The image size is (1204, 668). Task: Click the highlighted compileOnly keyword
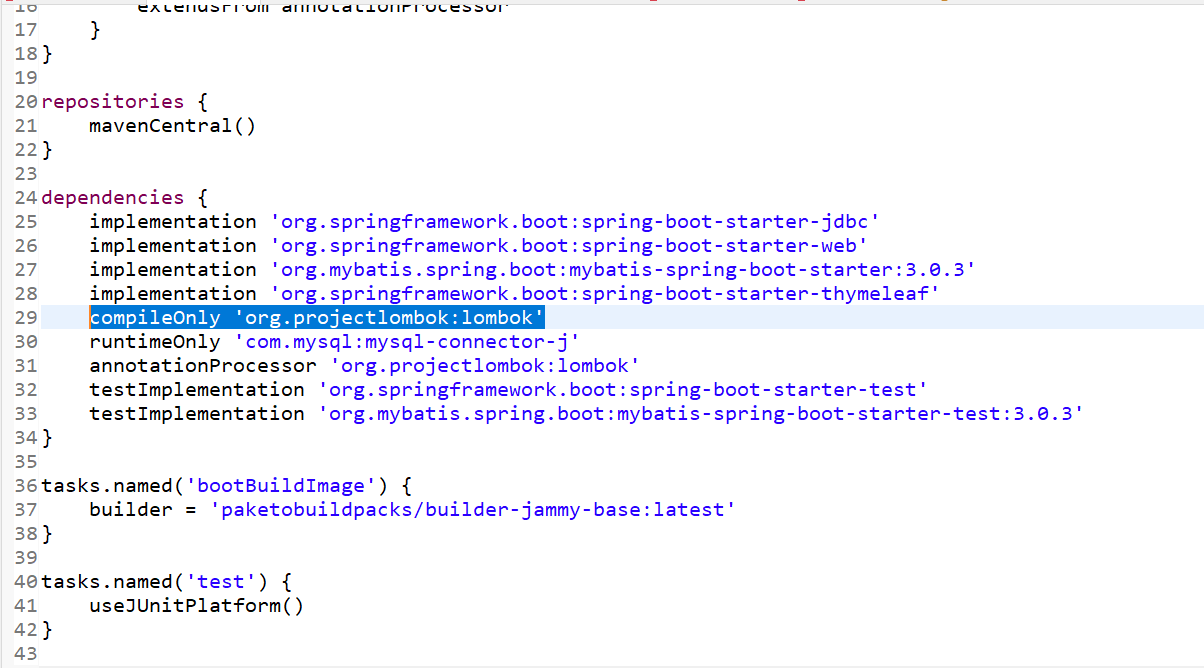[155, 318]
